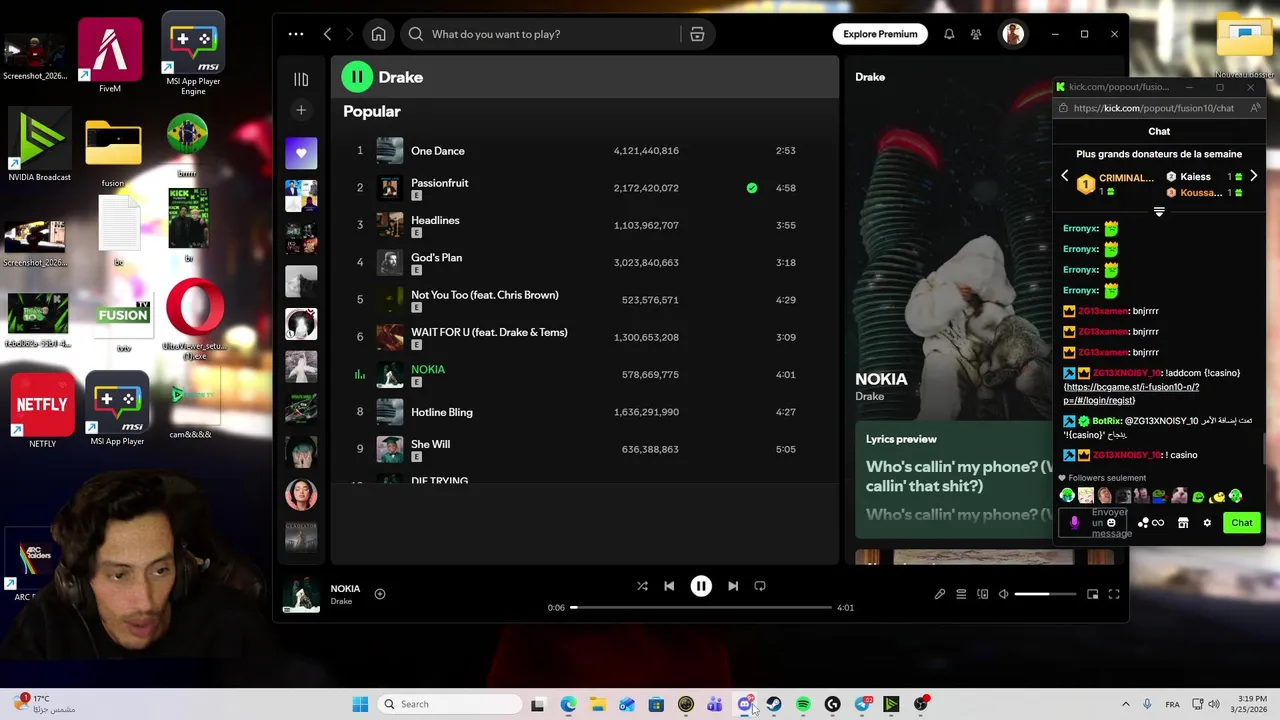
Task: Expand the system tray hidden icons chevron
Action: (1125, 704)
